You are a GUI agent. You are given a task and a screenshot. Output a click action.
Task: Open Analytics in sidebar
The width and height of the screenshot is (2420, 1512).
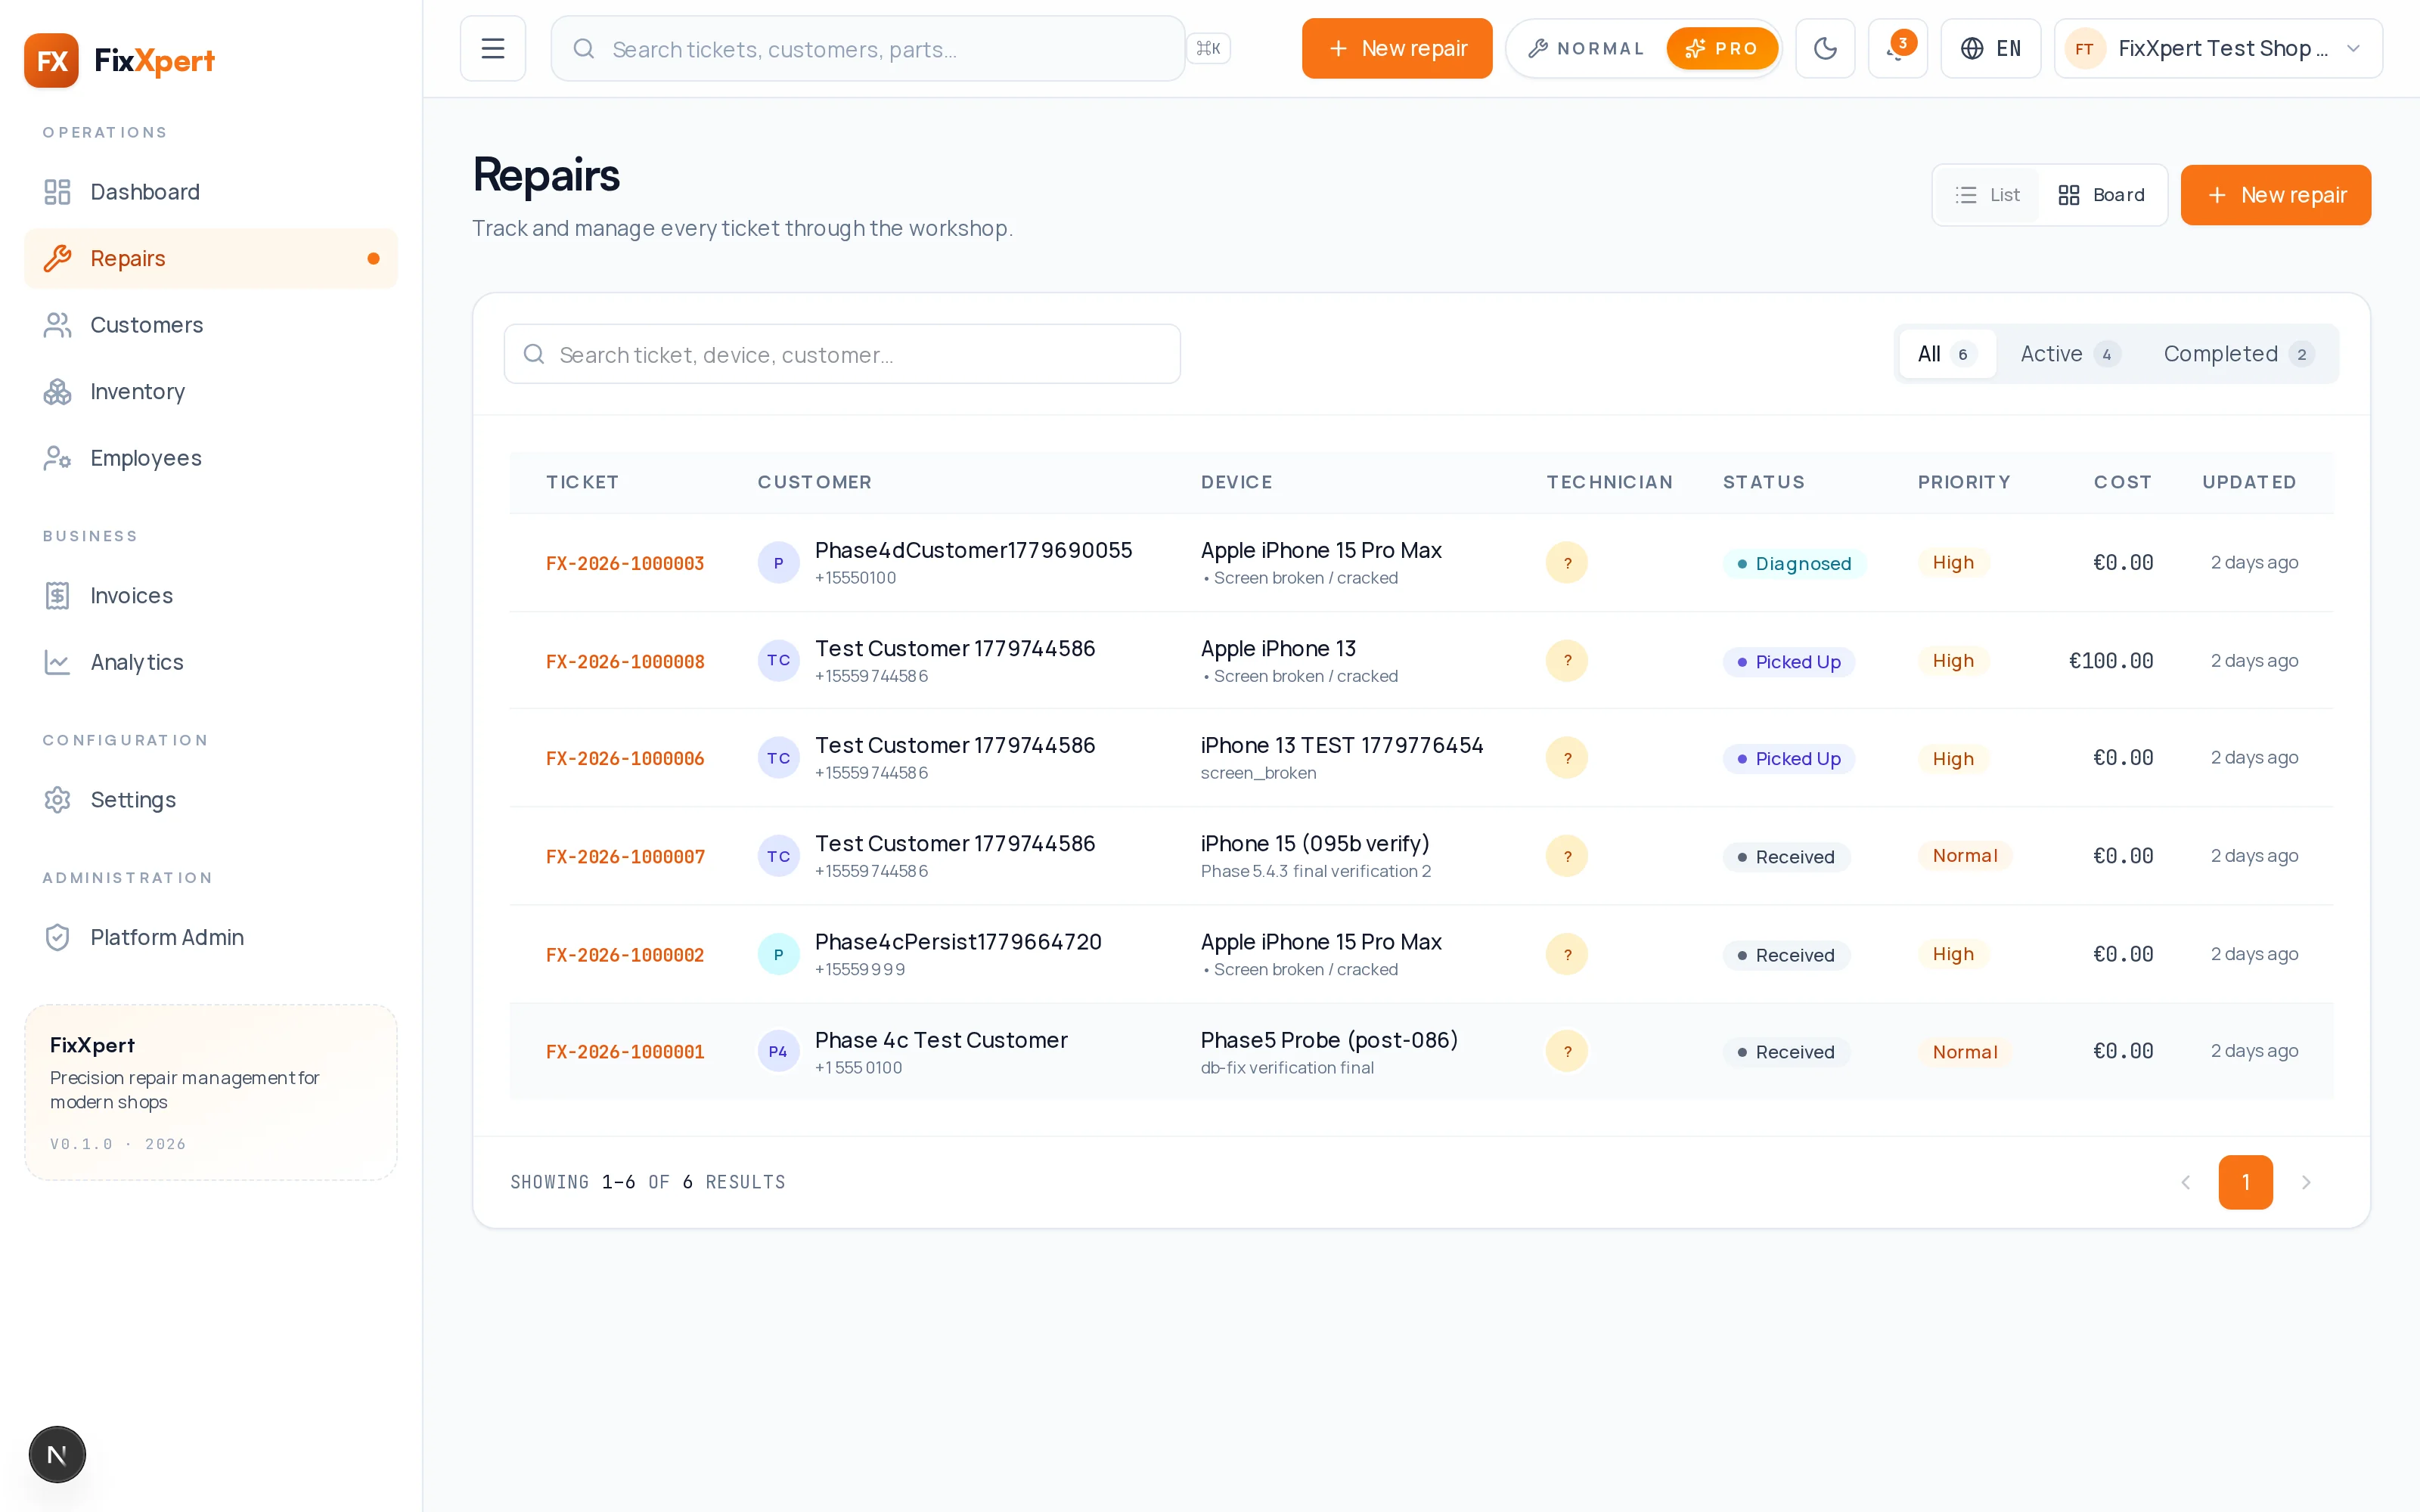tap(211, 662)
